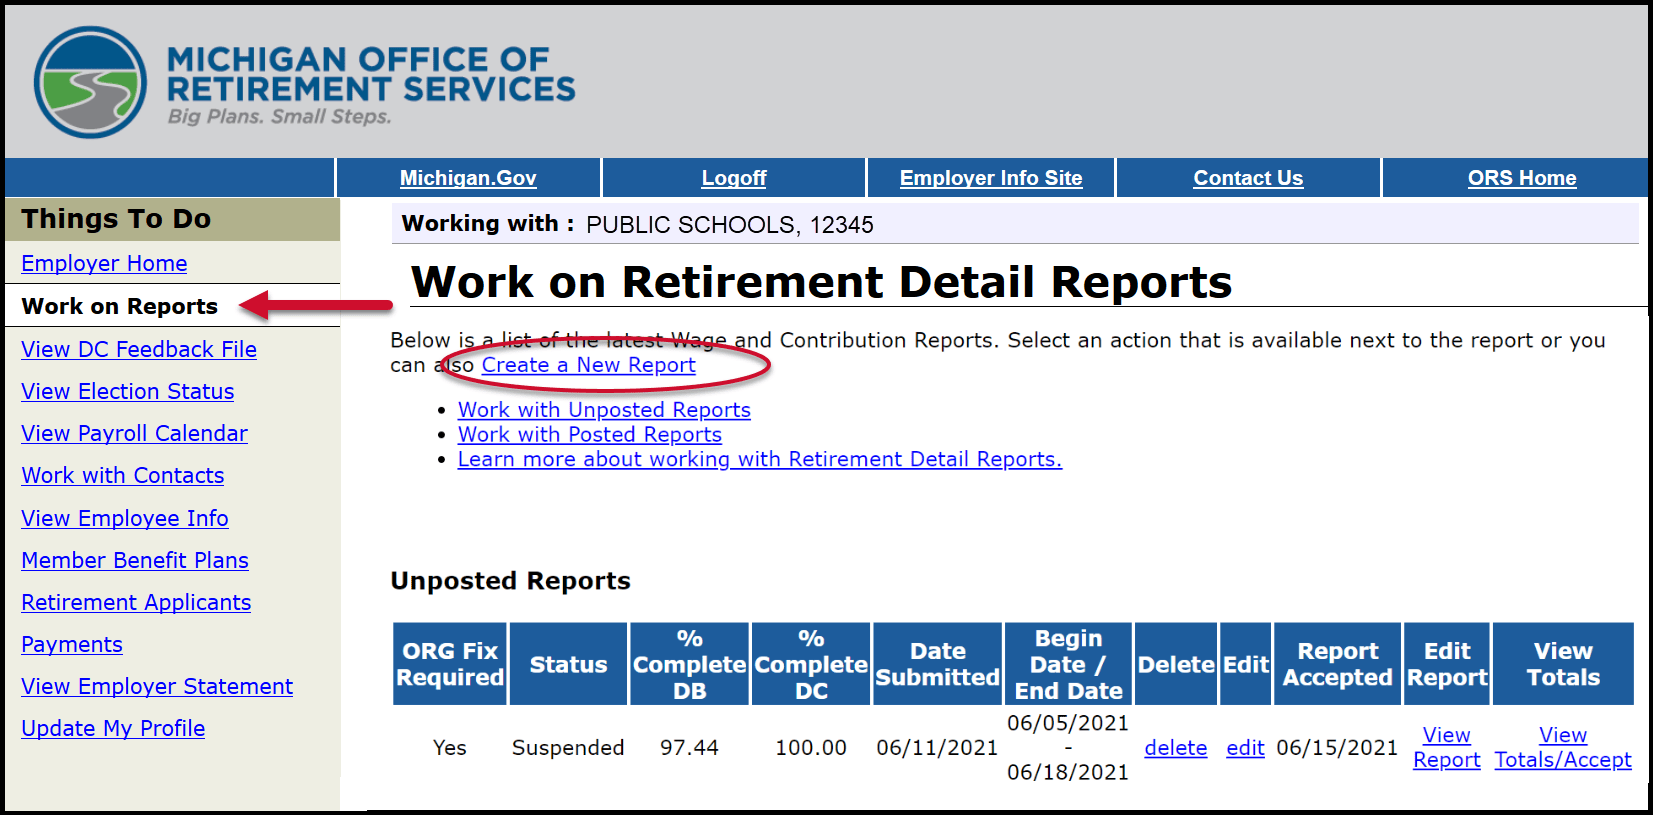
Task: Click the Date Submitted column header
Action: (x=938, y=664)
